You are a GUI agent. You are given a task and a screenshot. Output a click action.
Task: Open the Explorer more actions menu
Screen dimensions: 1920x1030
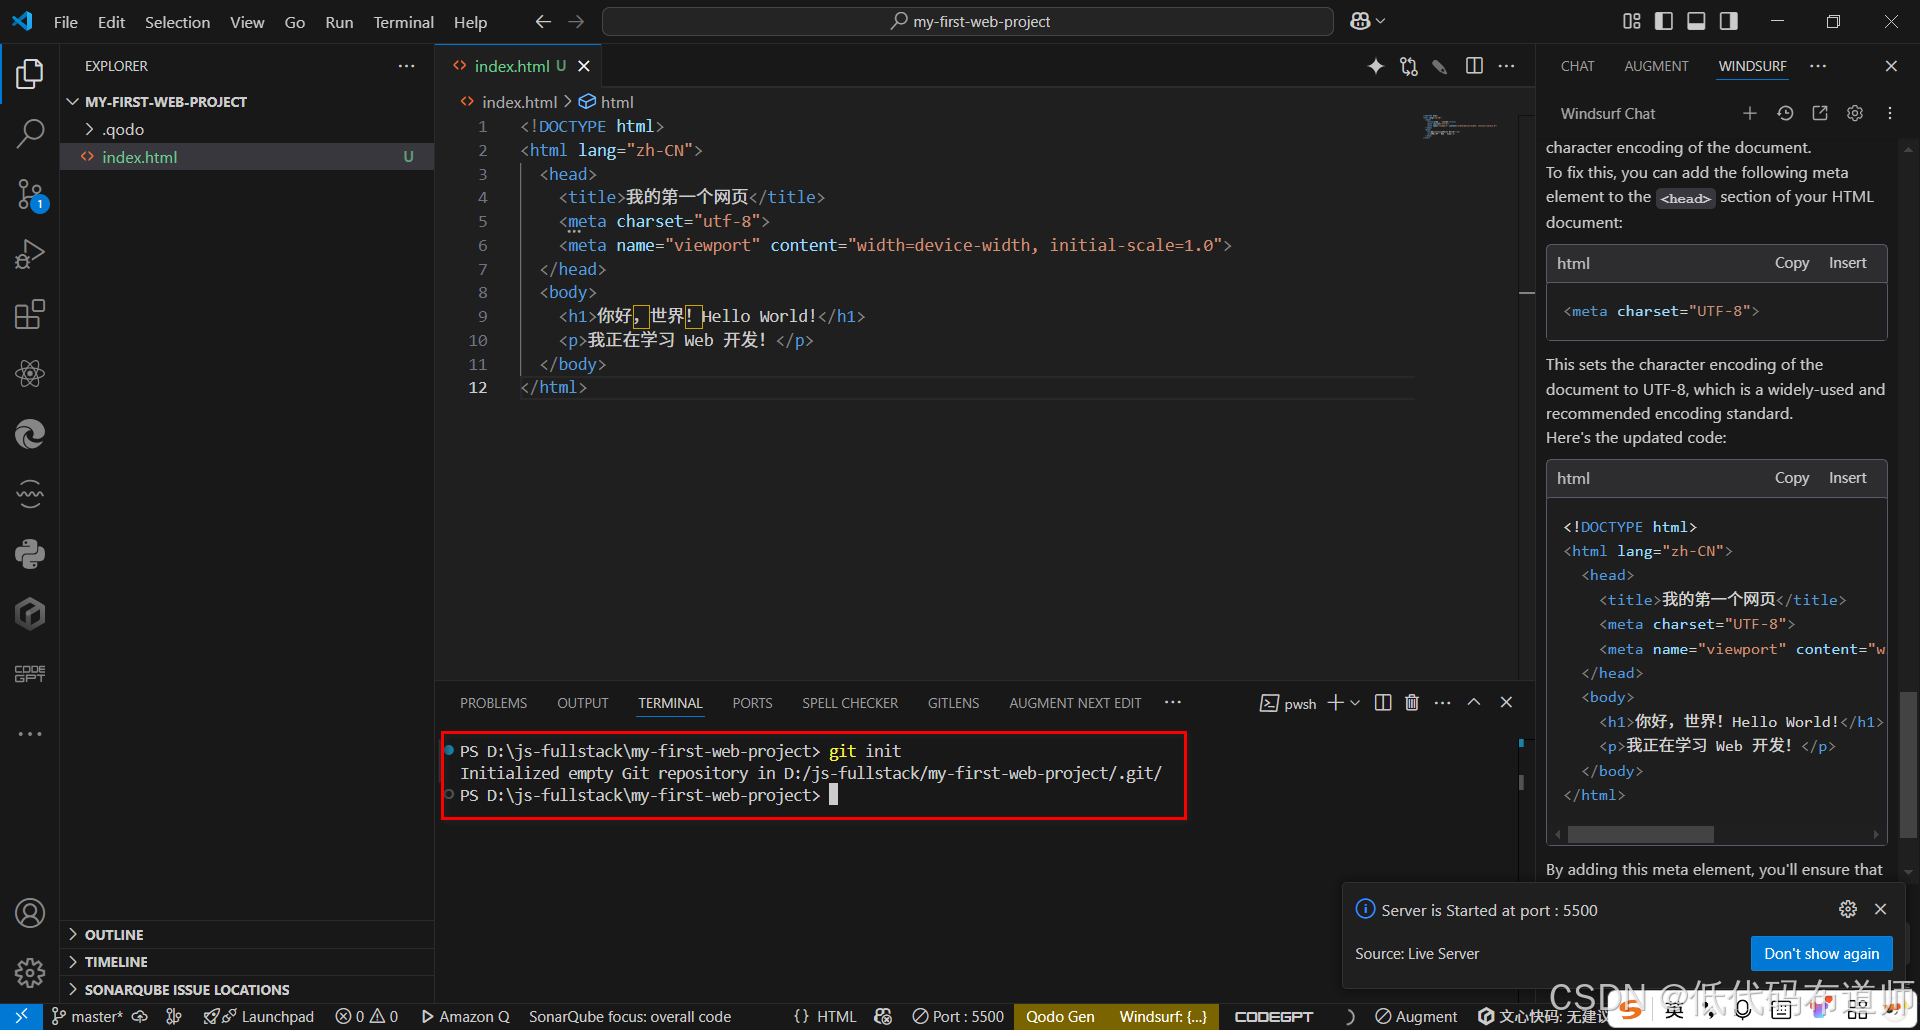(406, 66)
